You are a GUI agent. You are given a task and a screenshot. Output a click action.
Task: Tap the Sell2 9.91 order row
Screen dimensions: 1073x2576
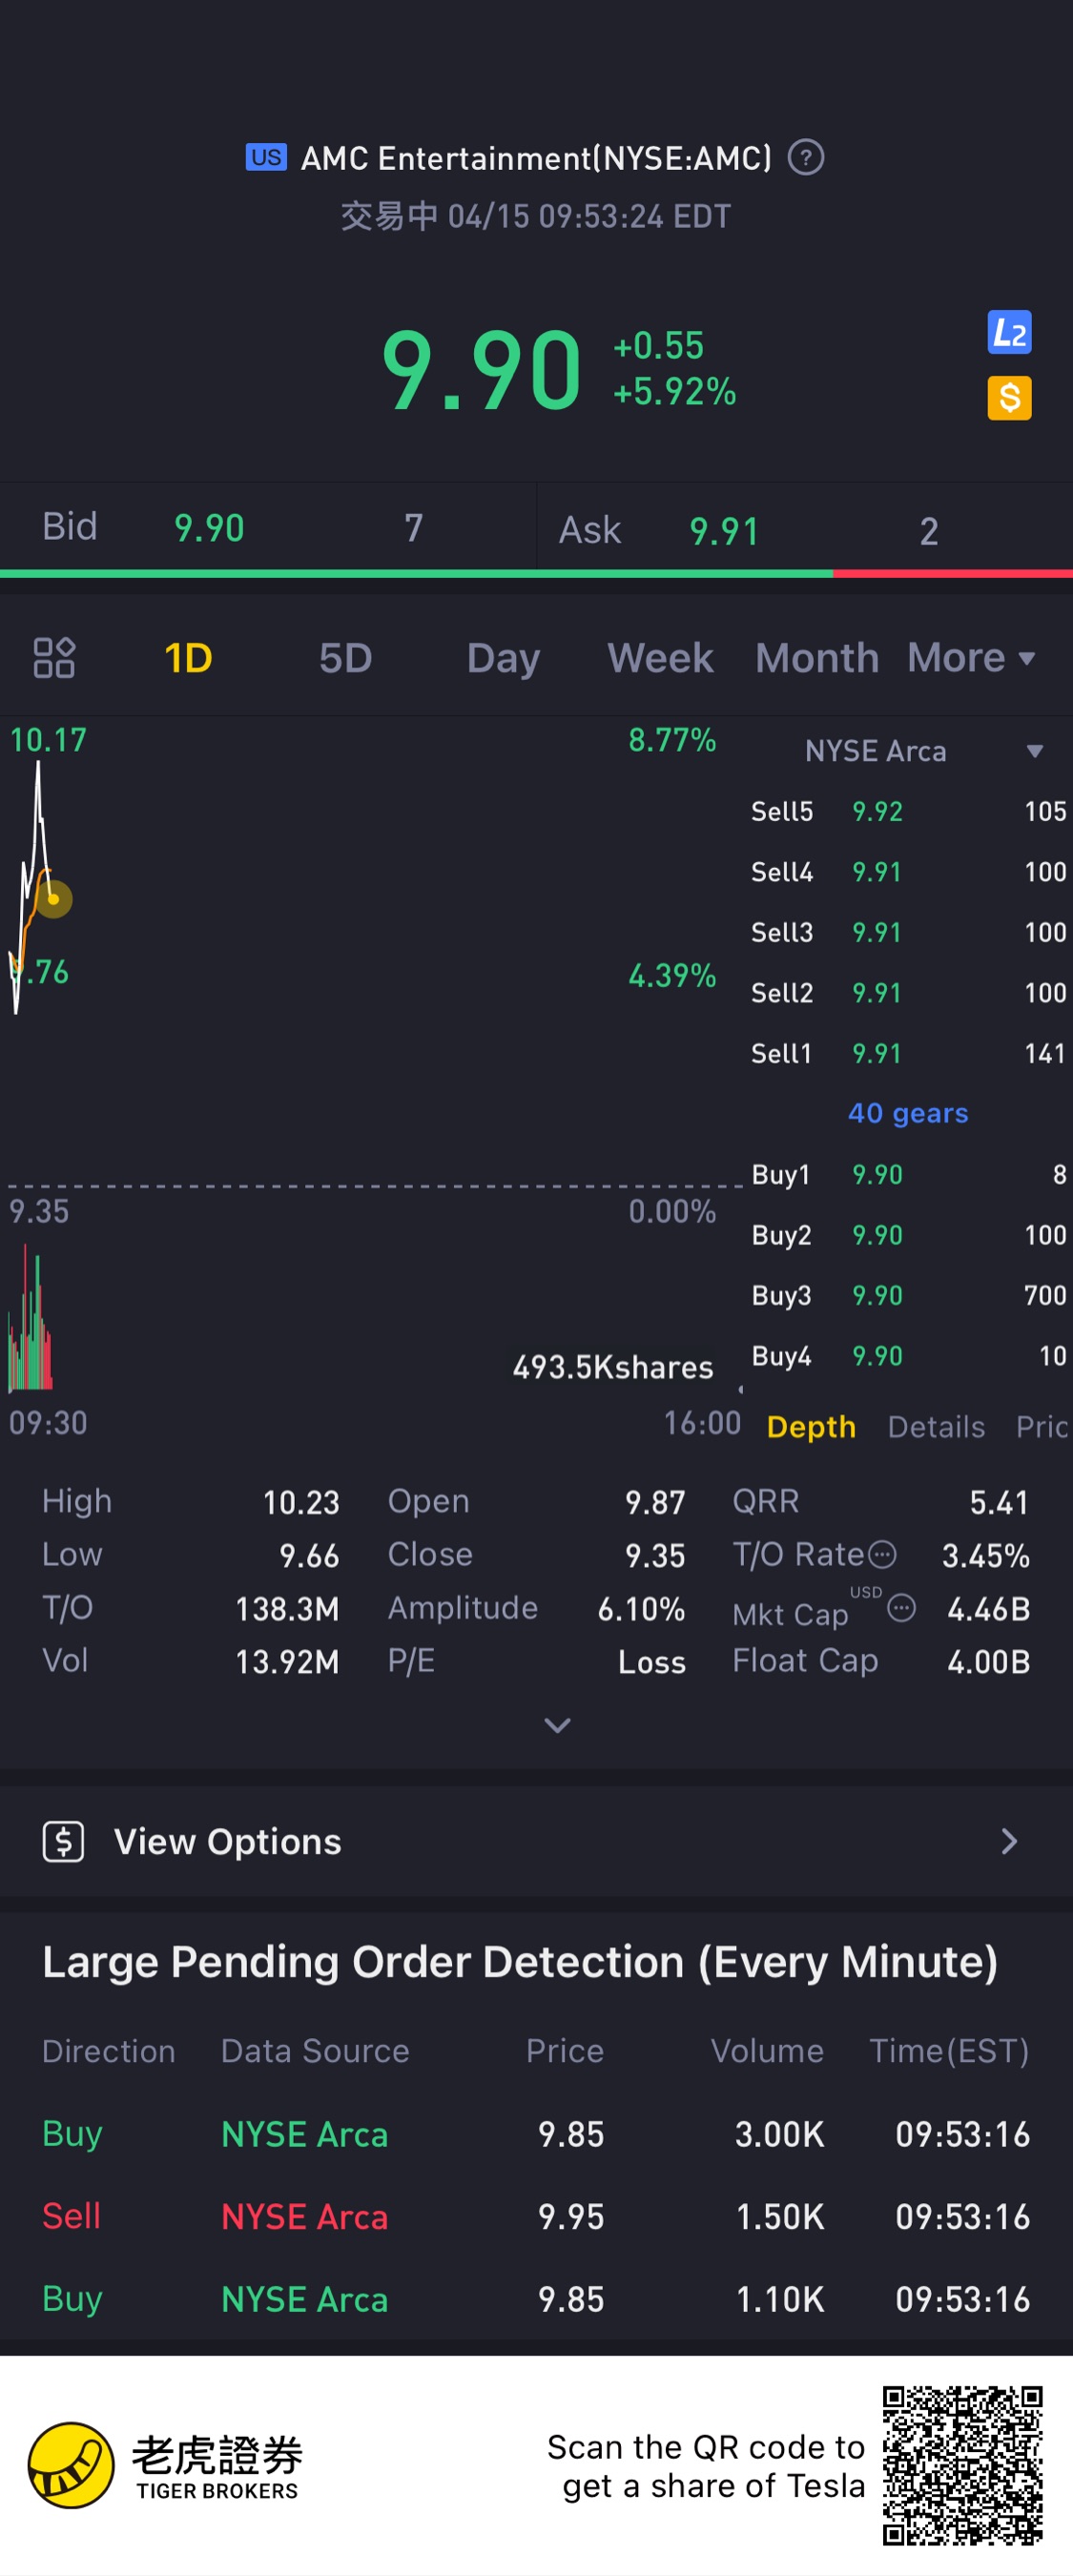(908, 993)
